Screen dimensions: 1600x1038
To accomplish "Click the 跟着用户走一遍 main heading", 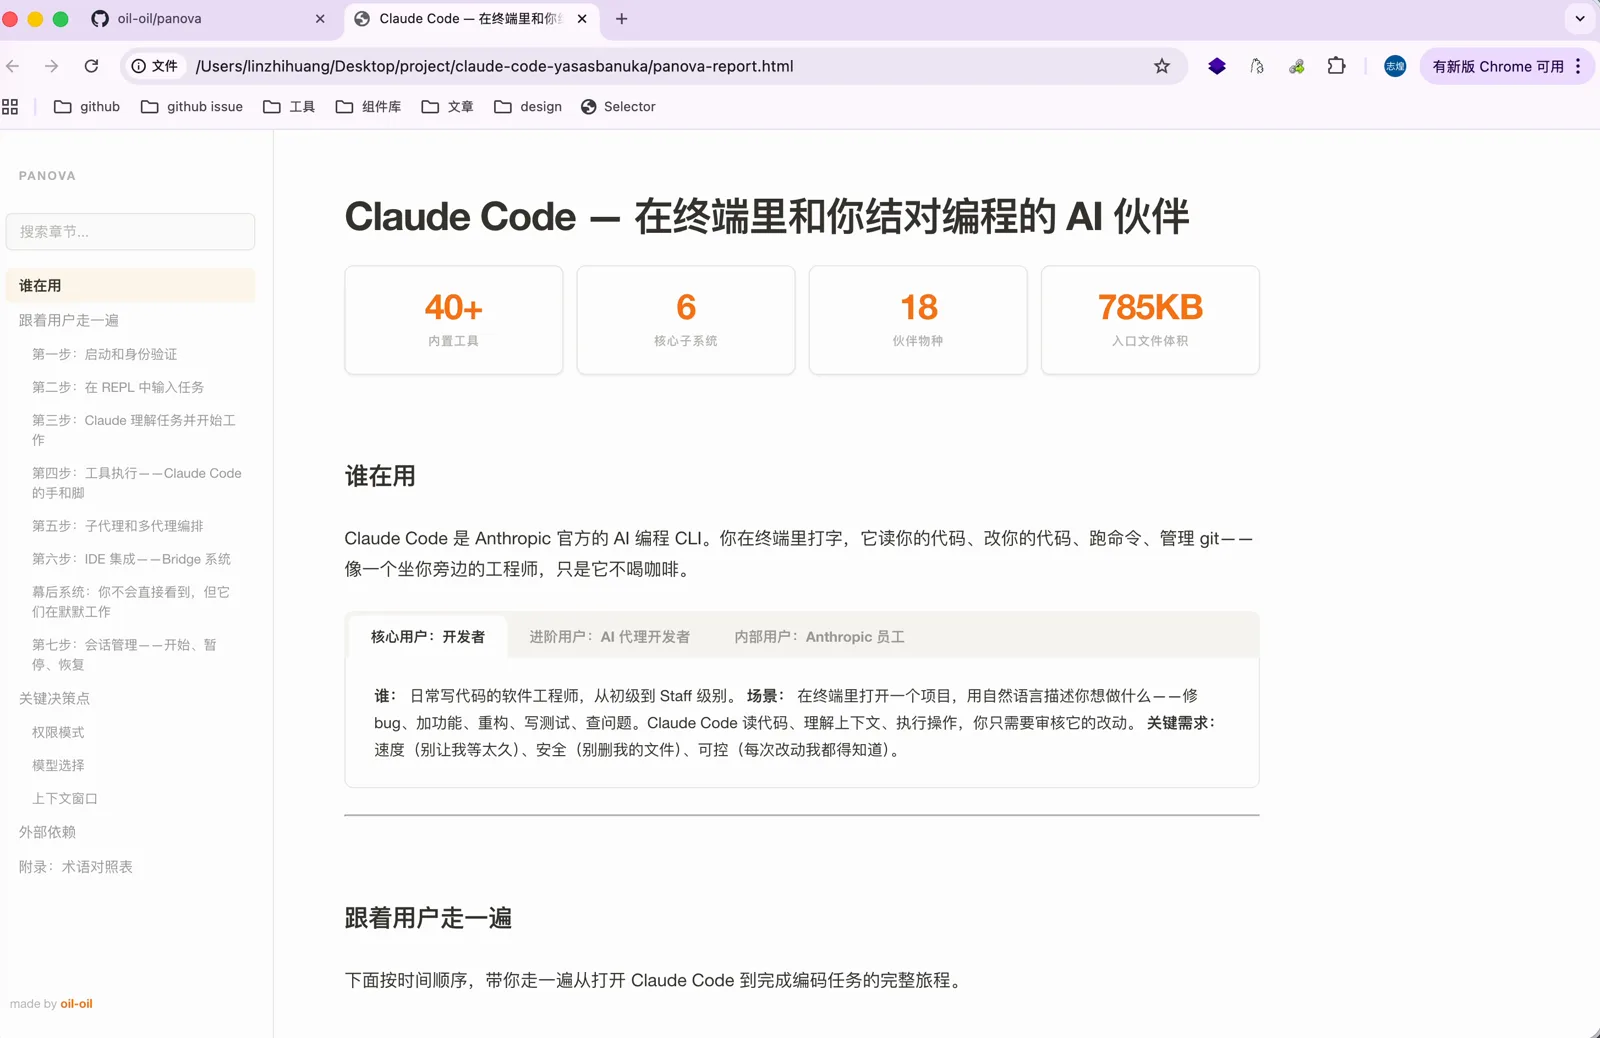I will pyautogui.click(x=428, y=918).
